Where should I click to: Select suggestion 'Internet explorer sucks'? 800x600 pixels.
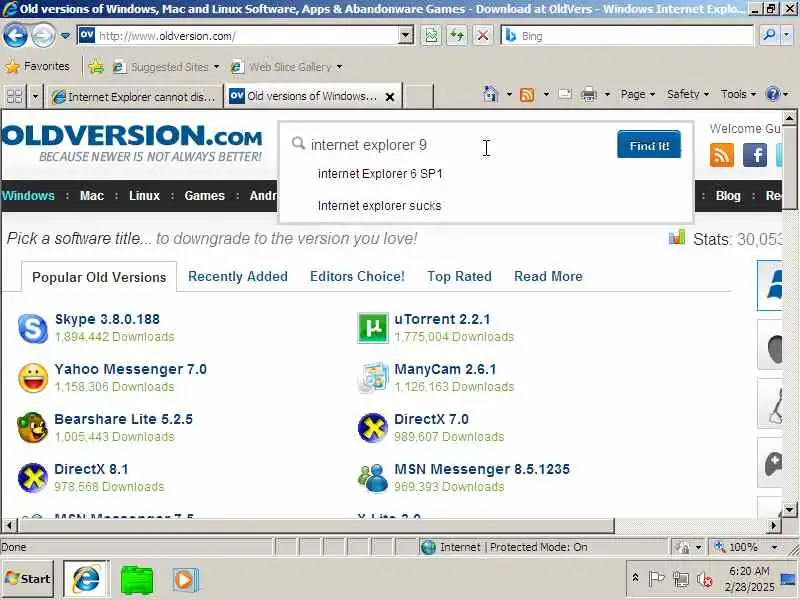(379, 206)
